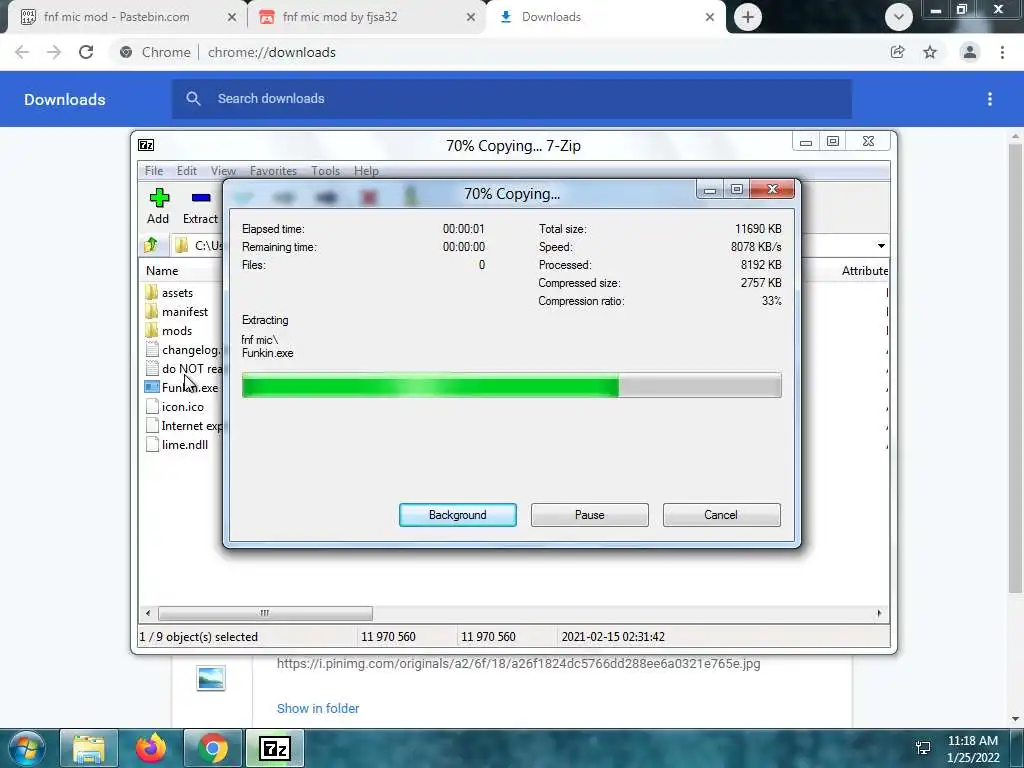Click the up-folder icon in 7-Zip
This screenshot has height=768, width=1024.
(151, 246)
